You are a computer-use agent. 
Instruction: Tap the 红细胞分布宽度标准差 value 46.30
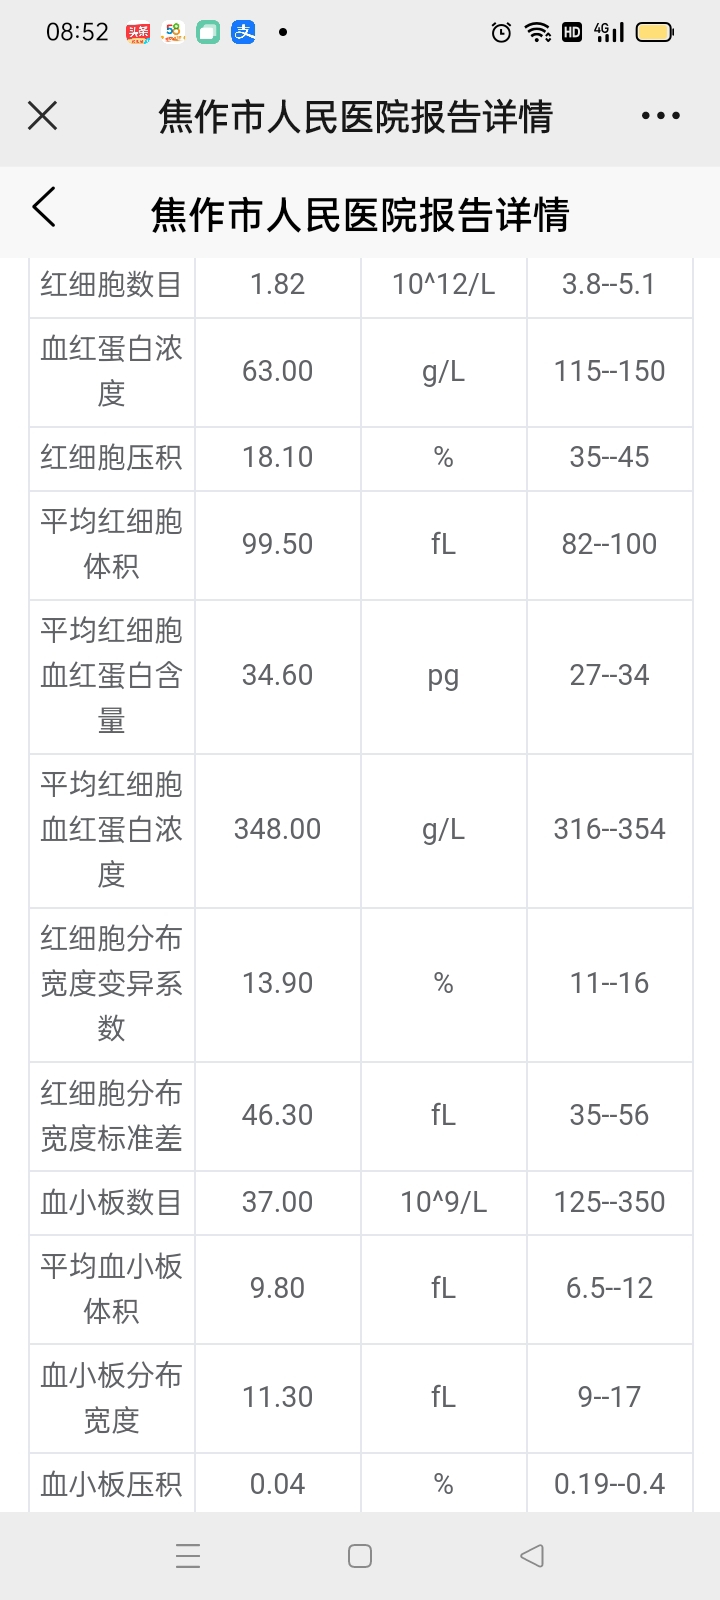277,1115
